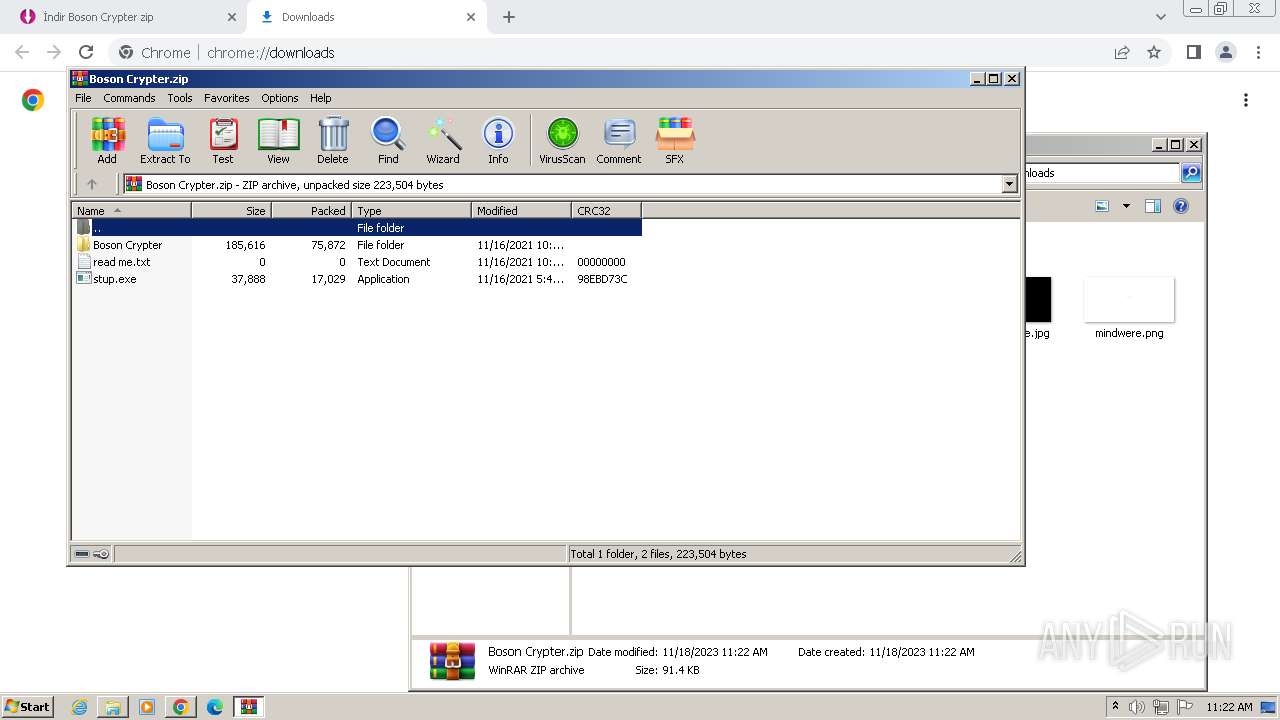Open Microsoft Edge from taskbar
The height and width of the screenshot is (720, 1280).
click(214, 707)
